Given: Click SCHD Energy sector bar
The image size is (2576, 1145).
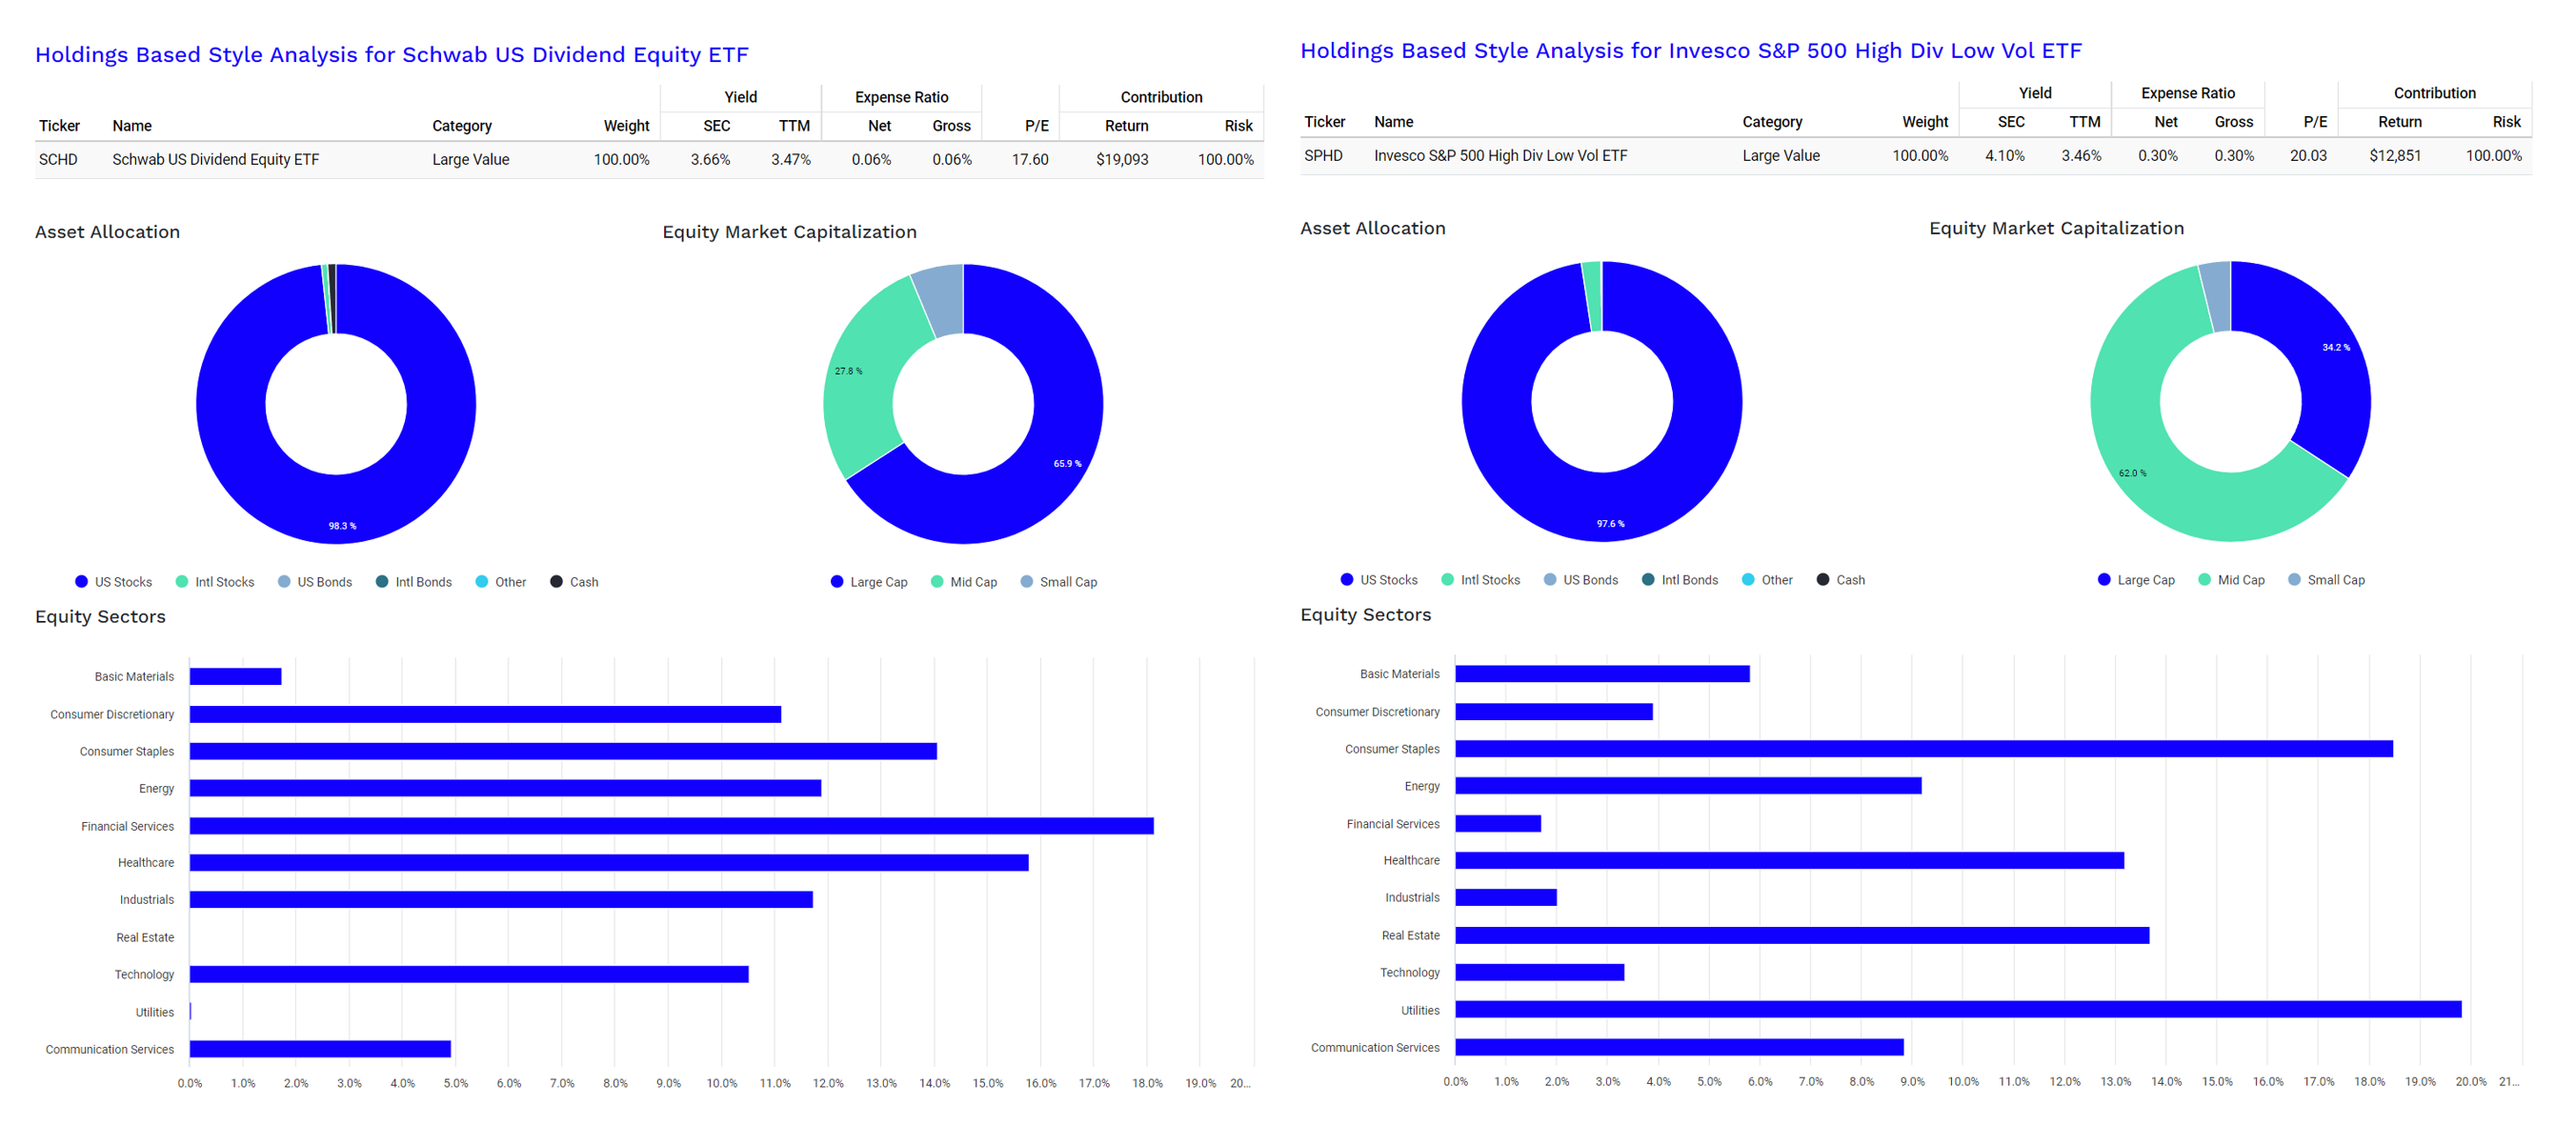Looking at the screenshot, I should click(x=505, y=789).
